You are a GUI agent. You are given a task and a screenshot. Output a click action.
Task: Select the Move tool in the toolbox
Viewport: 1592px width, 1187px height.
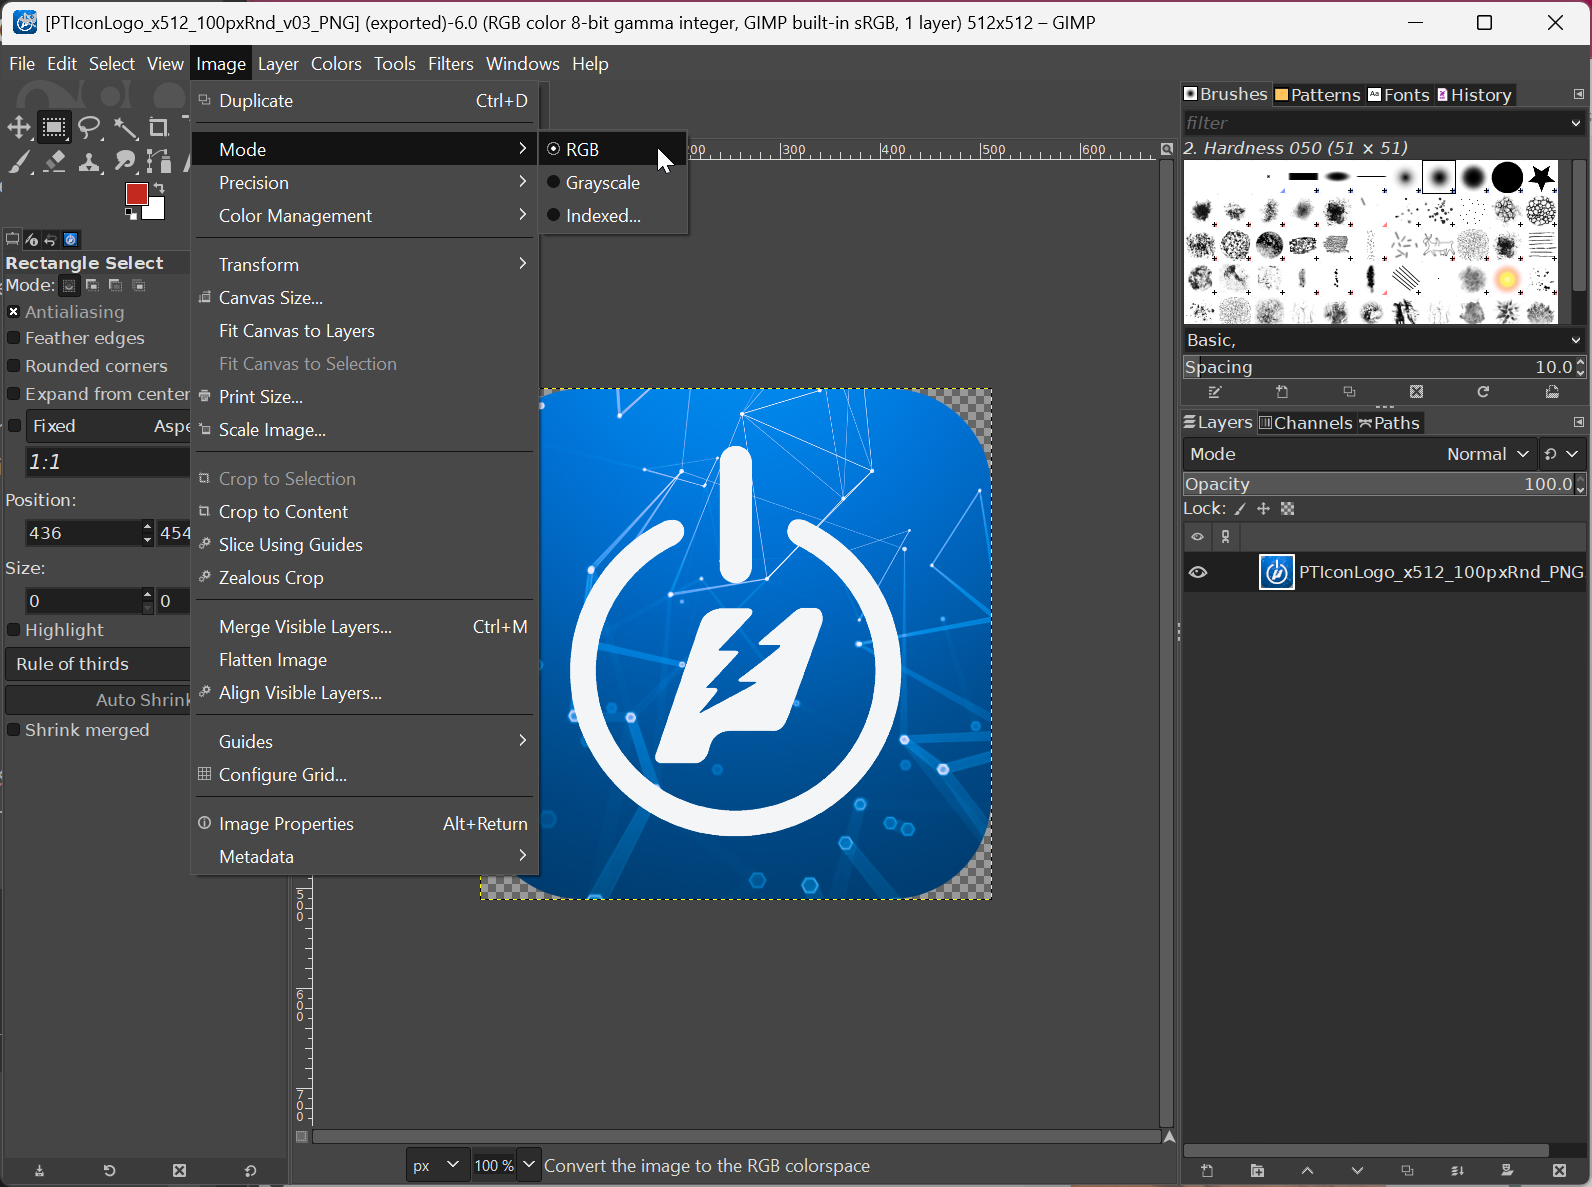(19, 127)
